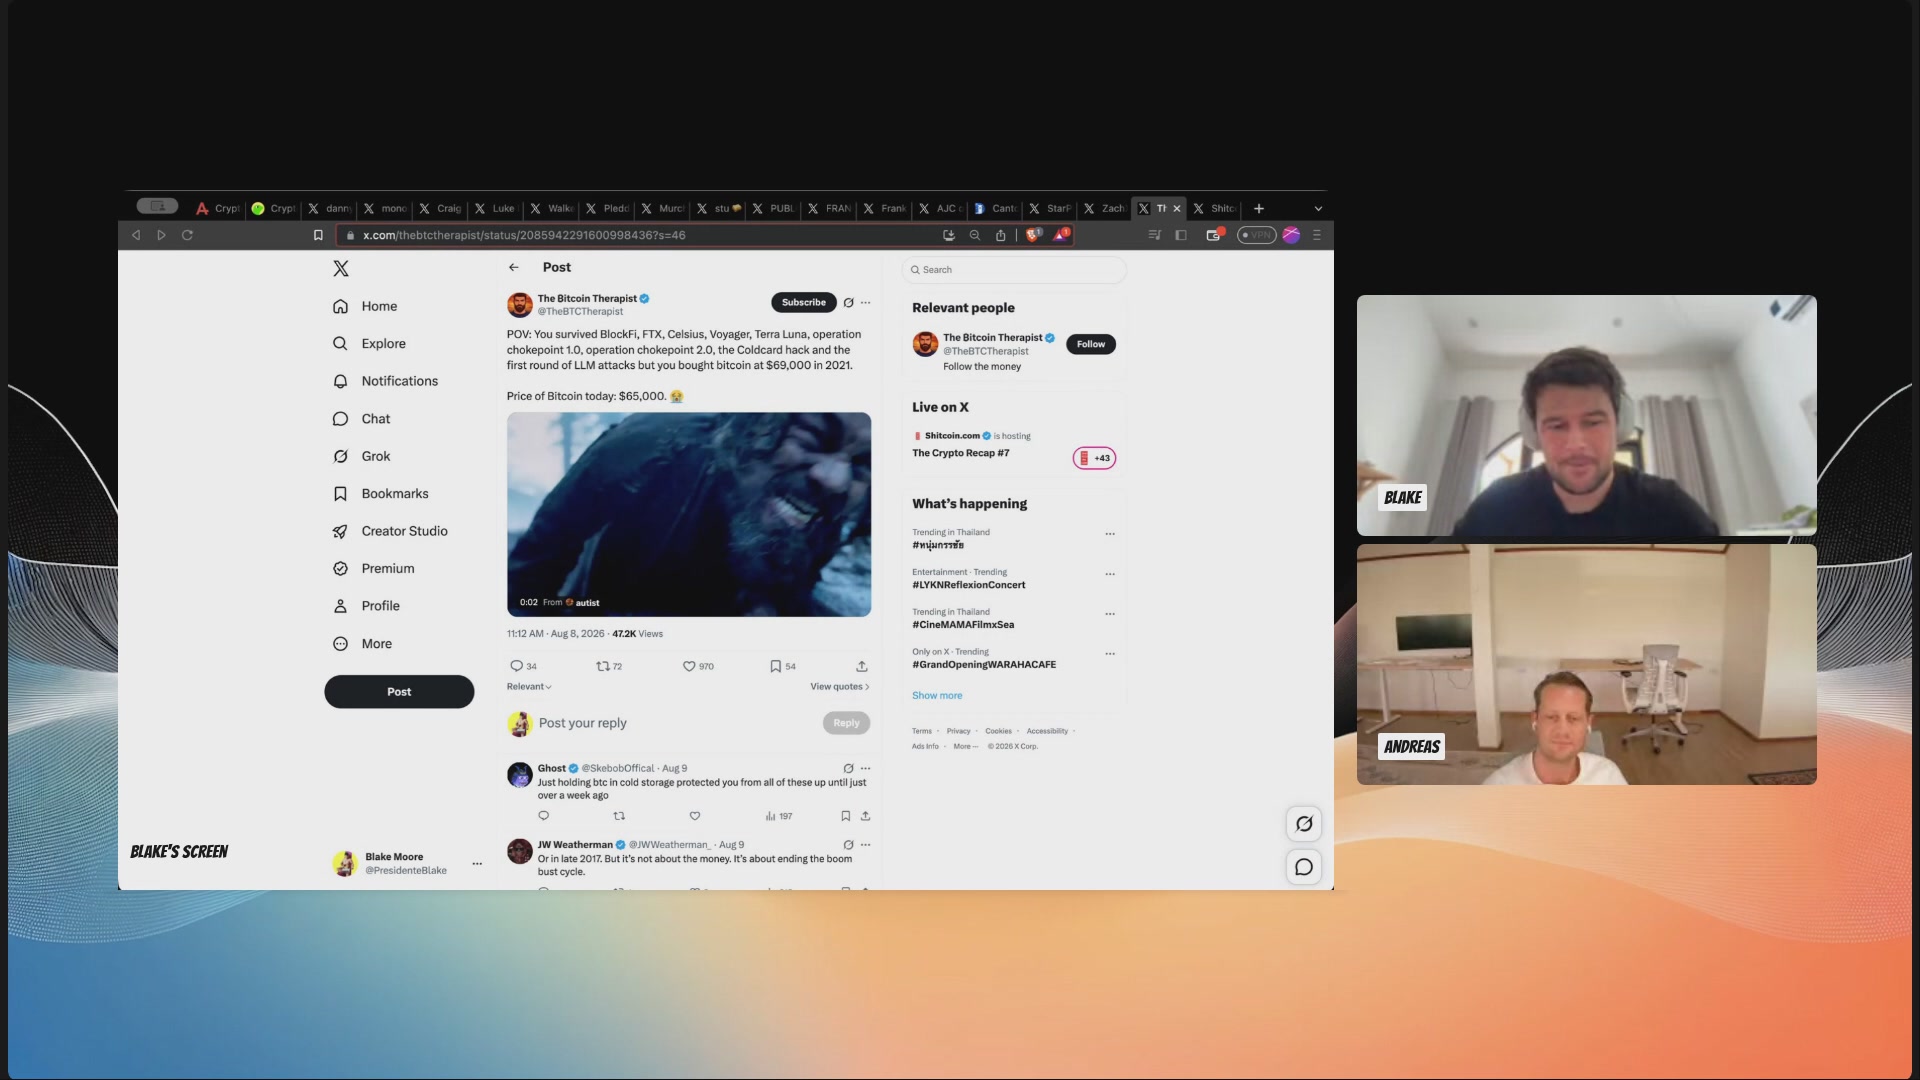Open the View quotes link
The image size is (1920, 1080).
840,687
